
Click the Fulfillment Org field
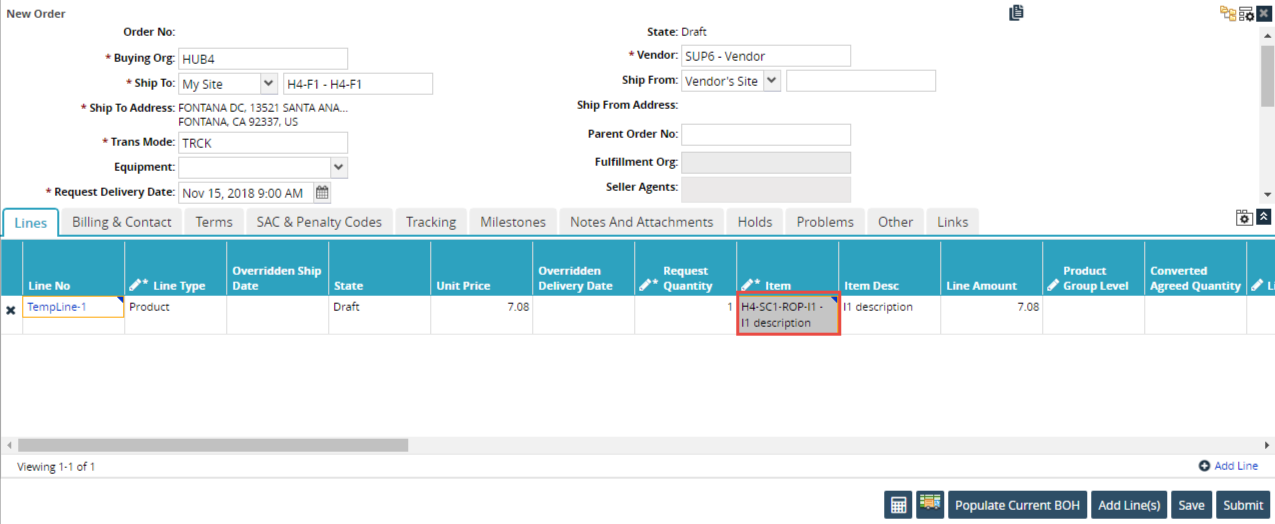(766, 162)
